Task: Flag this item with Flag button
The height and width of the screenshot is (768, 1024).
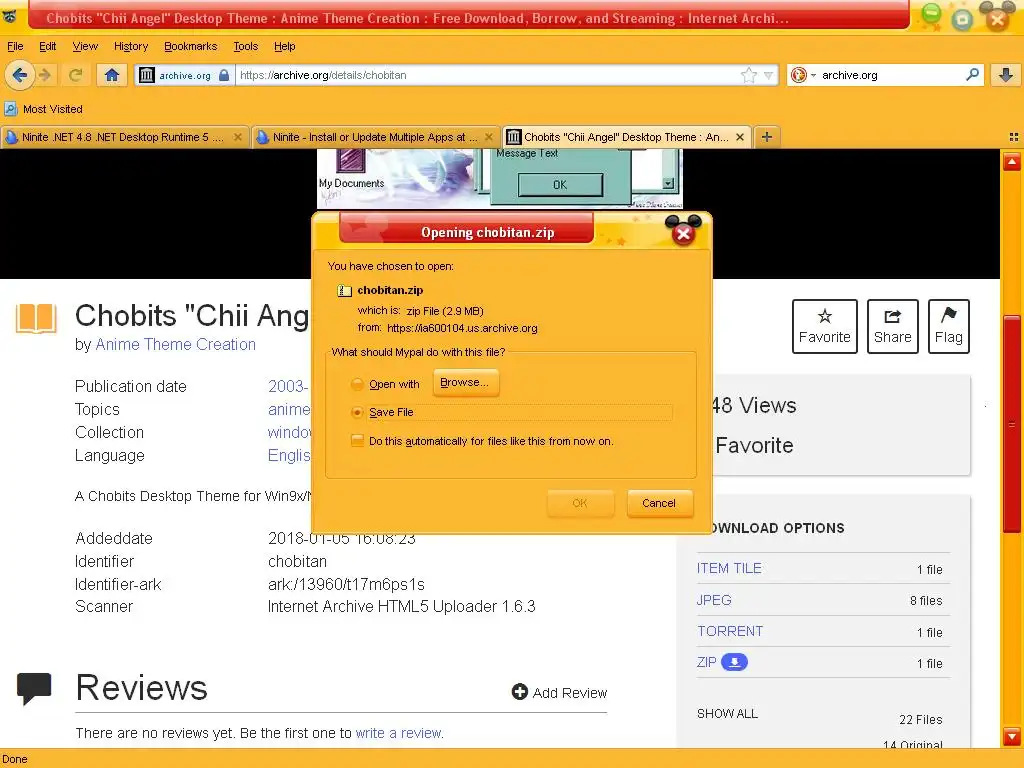Action: tap(949, 327)
